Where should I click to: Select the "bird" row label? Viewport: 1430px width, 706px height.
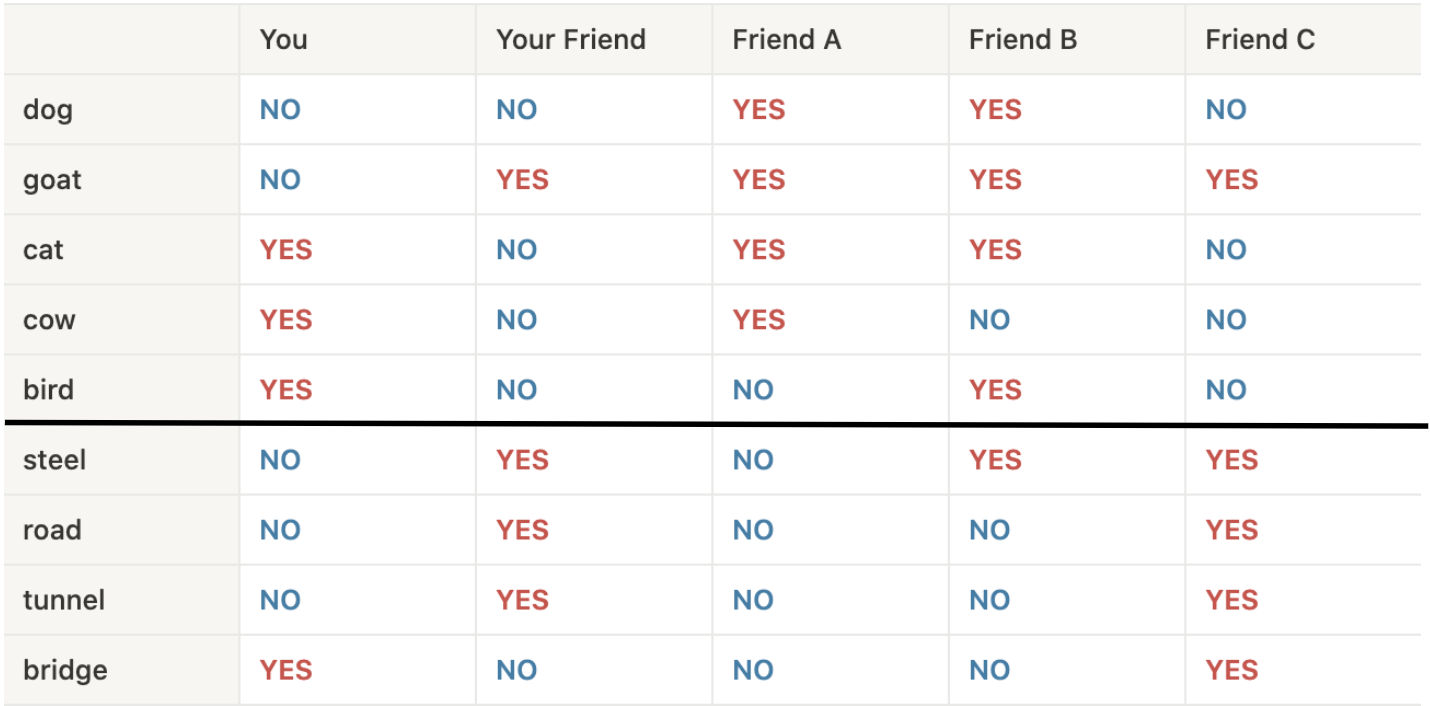tap(48, 390)
